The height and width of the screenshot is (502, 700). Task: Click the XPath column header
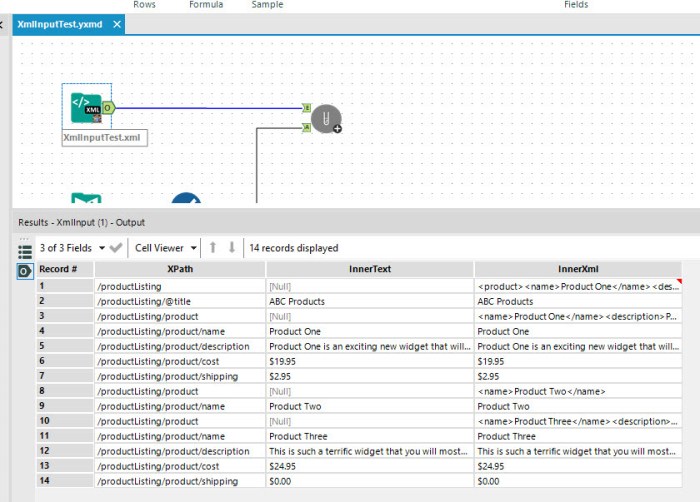pos(180,269)
